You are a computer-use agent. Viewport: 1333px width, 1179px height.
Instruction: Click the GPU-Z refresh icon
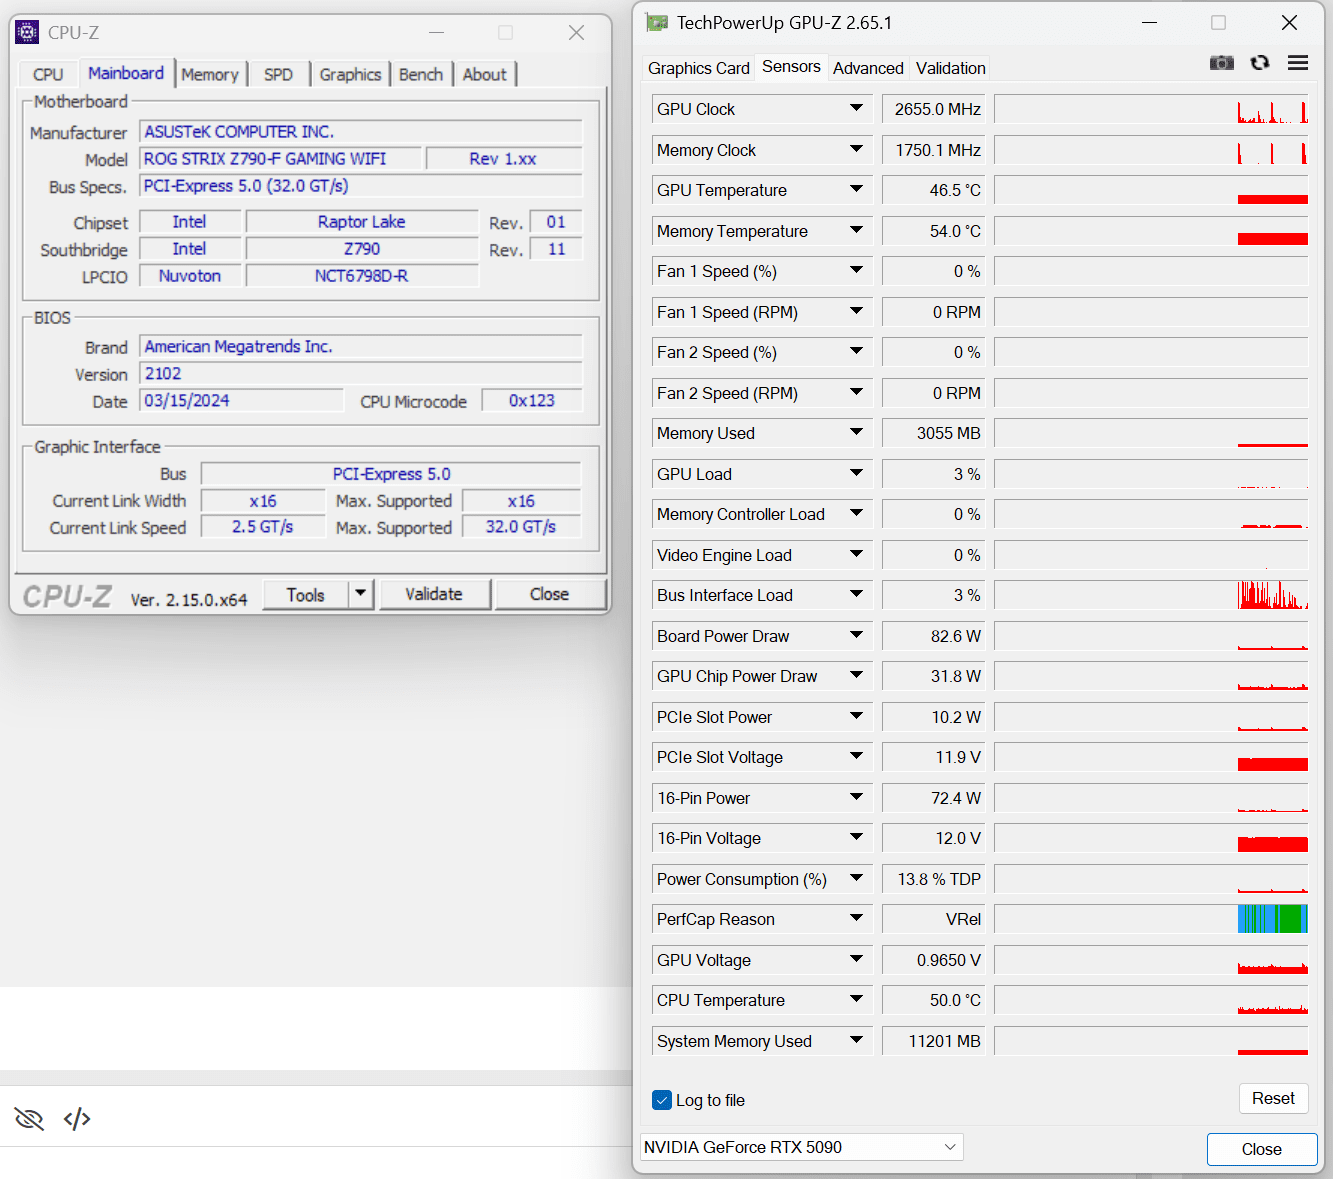point(1260,63)
